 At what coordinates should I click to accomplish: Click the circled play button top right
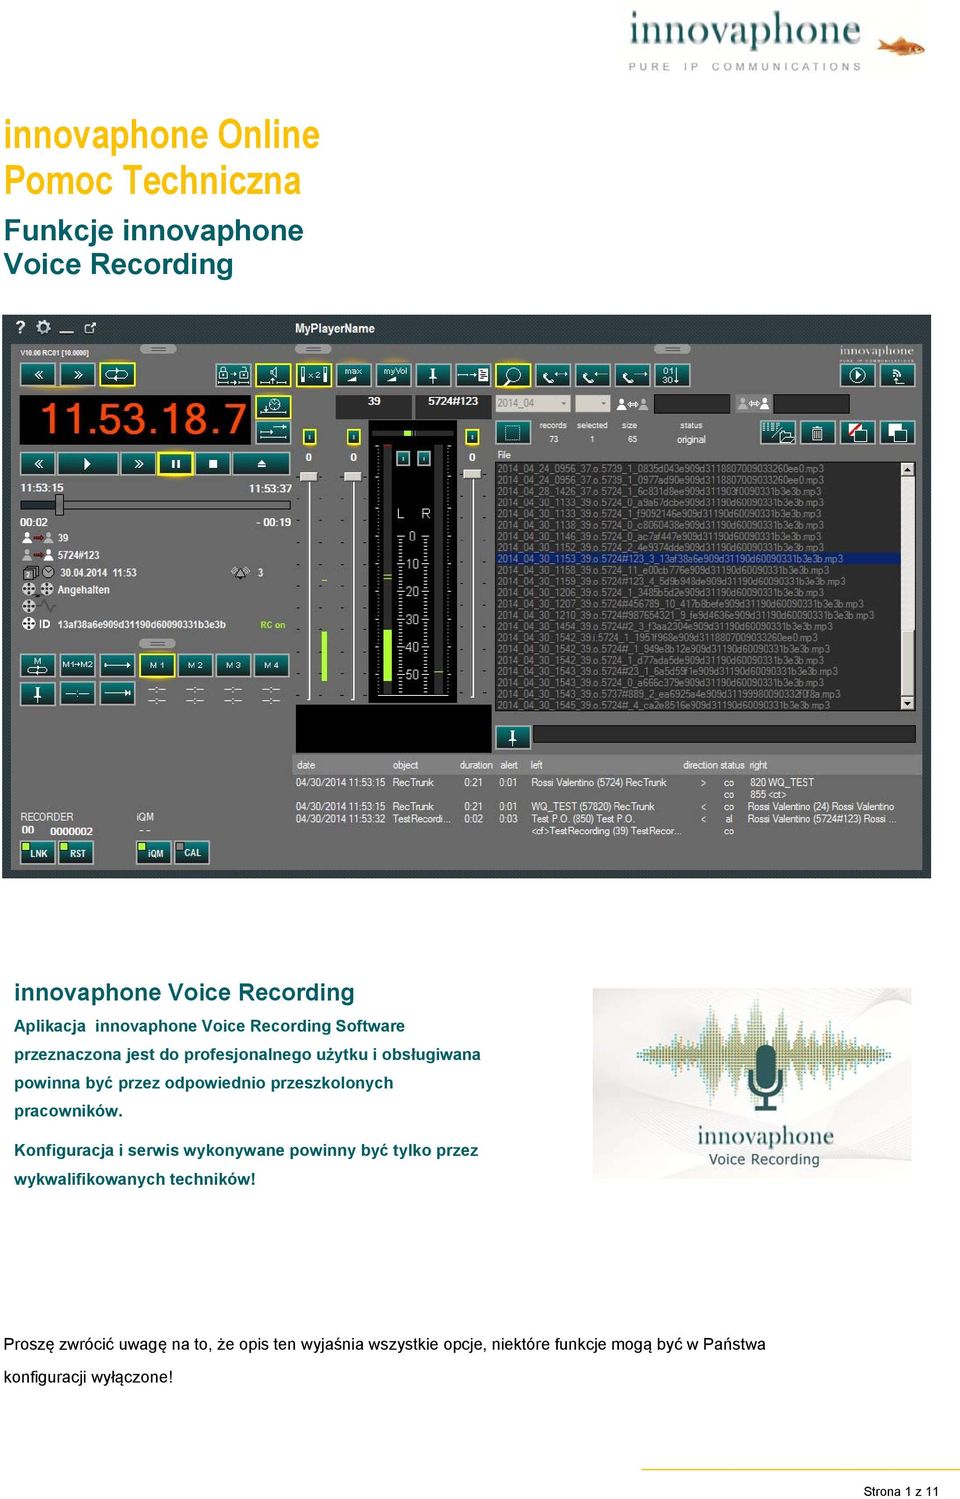coord(857,375)
